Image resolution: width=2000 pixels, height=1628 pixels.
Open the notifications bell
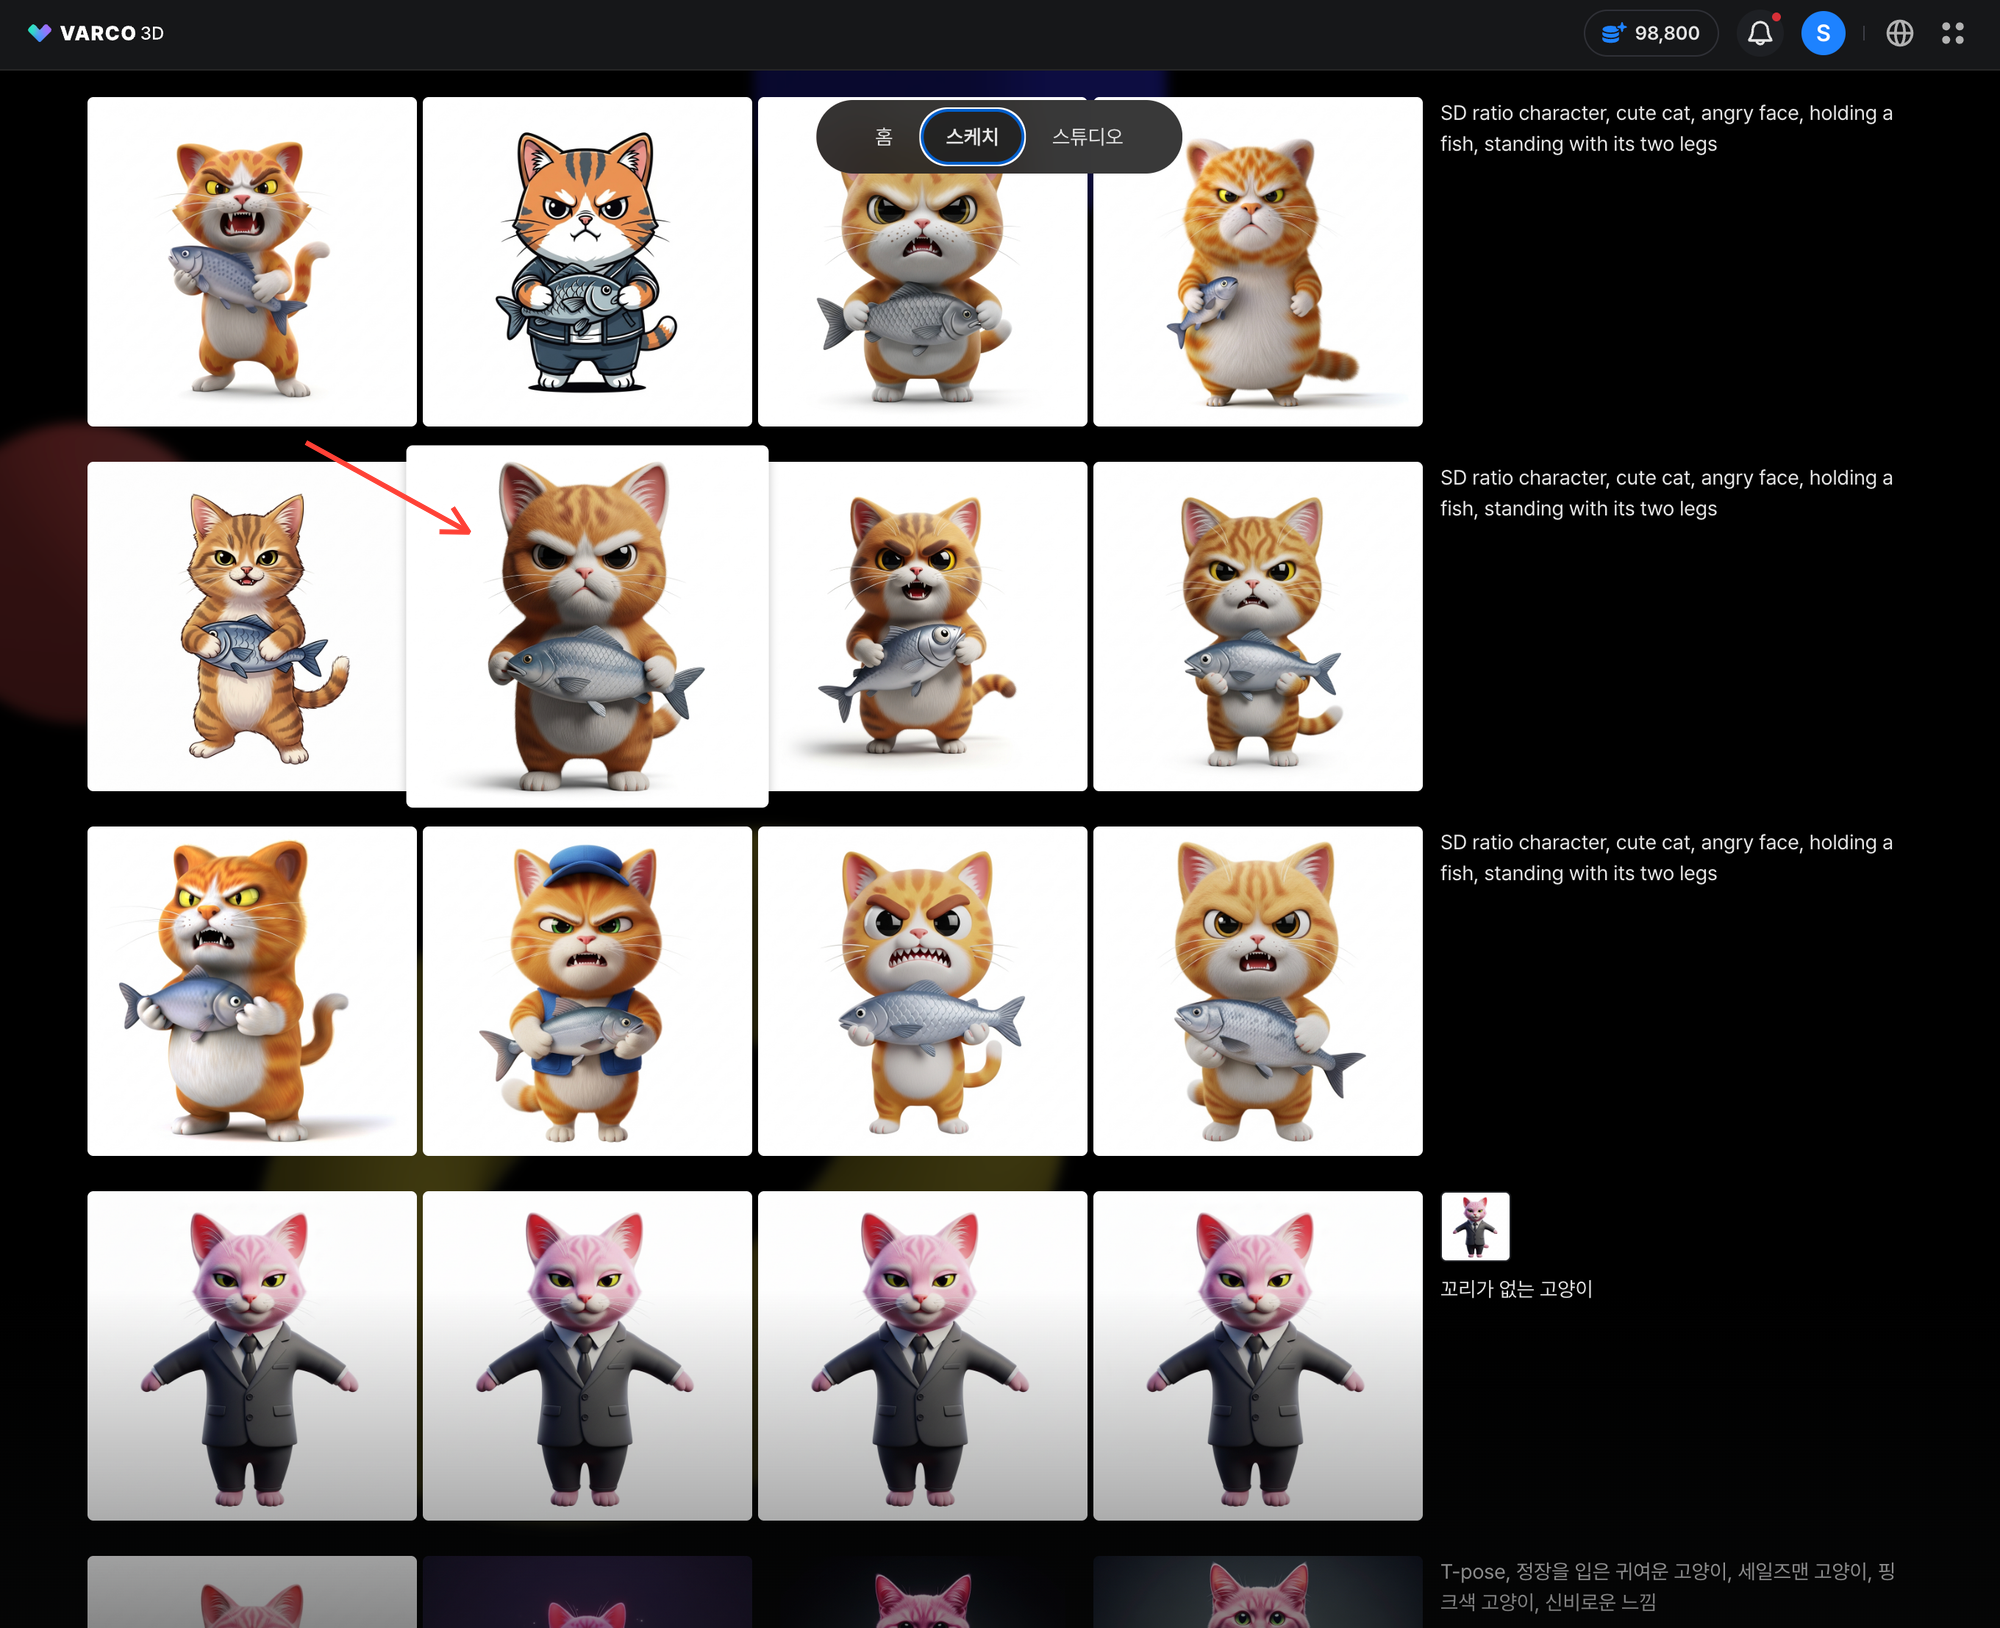coord(1760,33)
